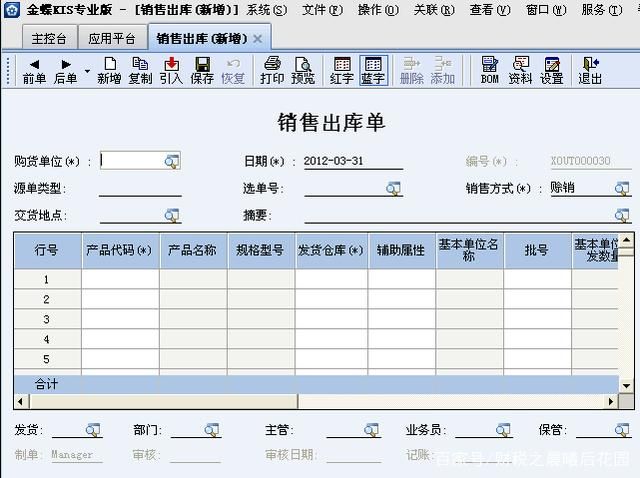Open the 关联(R) menu
640x478 pixels.
[434, 9]
